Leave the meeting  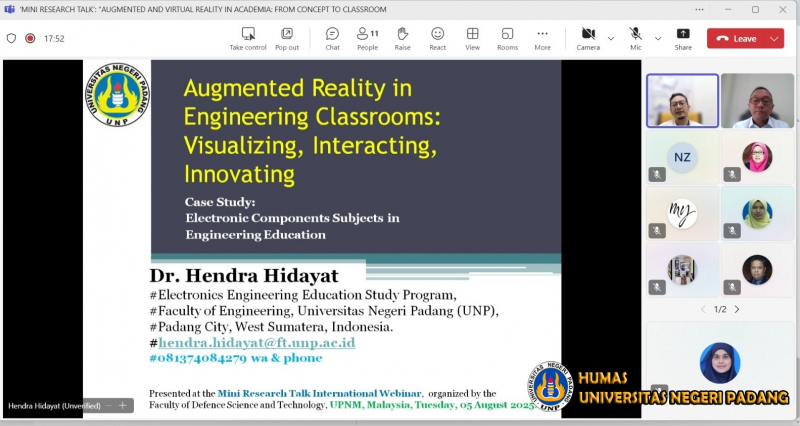737,39
